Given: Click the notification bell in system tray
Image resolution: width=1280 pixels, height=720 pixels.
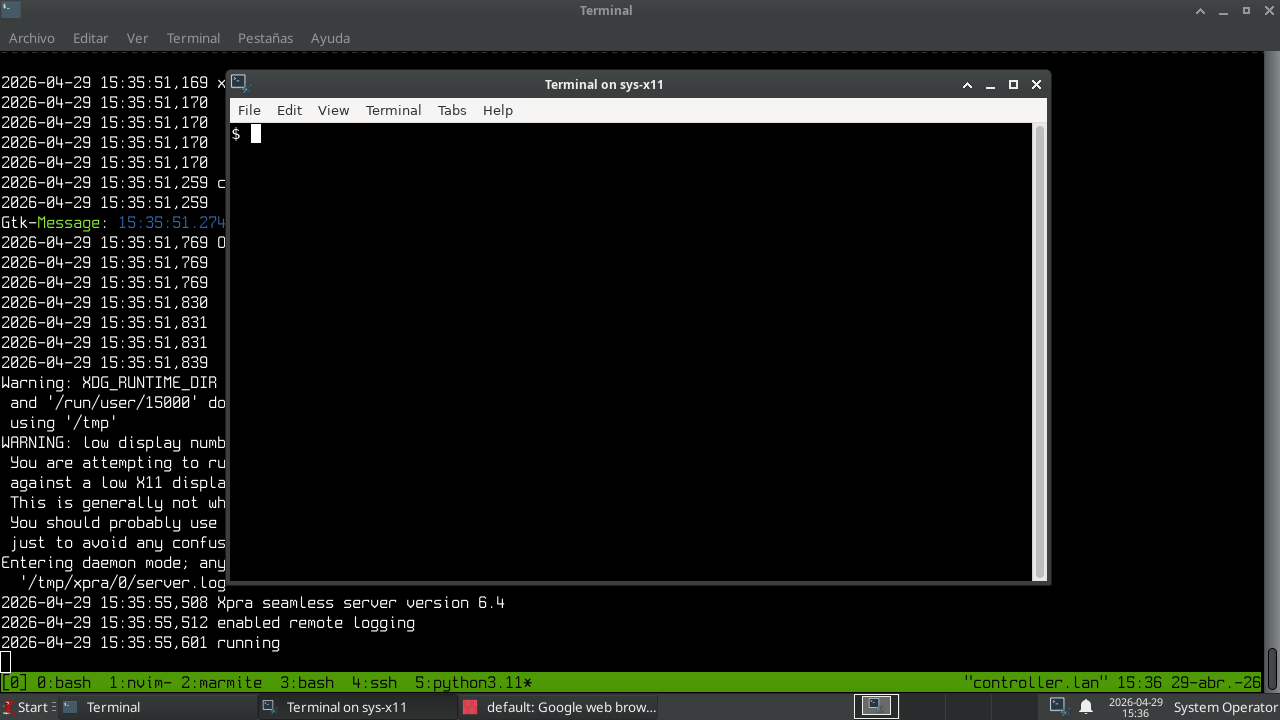Looking at the screenshot, I should pos(1085,707).
